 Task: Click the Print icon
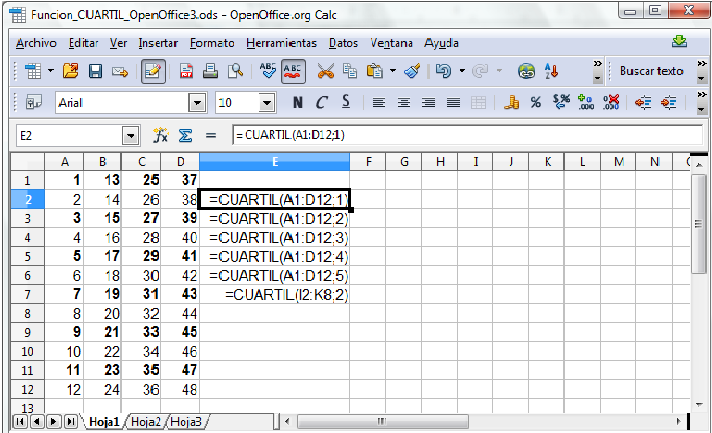[x=211, y=71]
